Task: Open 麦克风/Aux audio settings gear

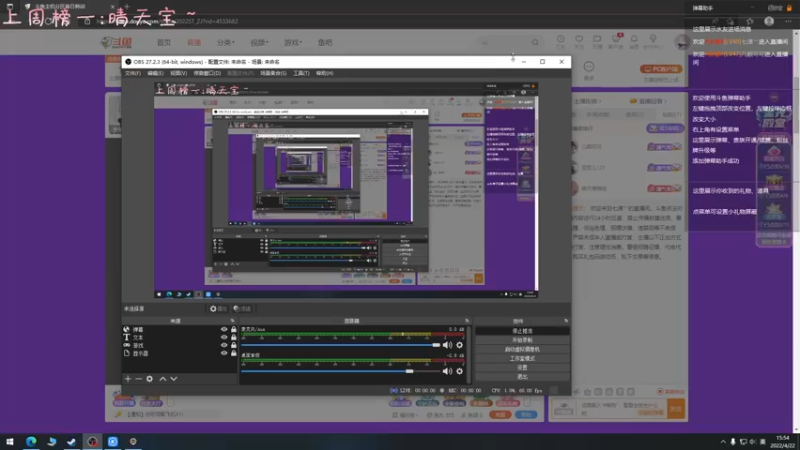Action: 460,345
